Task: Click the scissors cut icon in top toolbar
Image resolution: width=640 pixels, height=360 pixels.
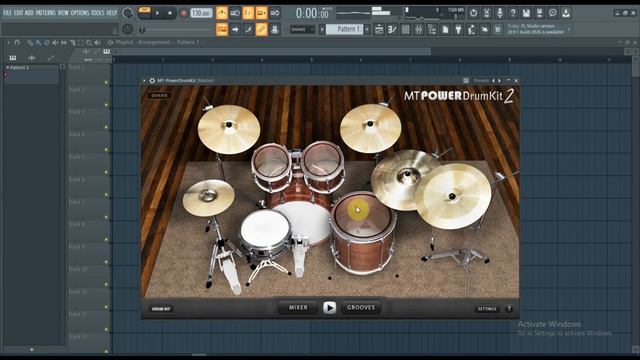Action: (487, 13)
